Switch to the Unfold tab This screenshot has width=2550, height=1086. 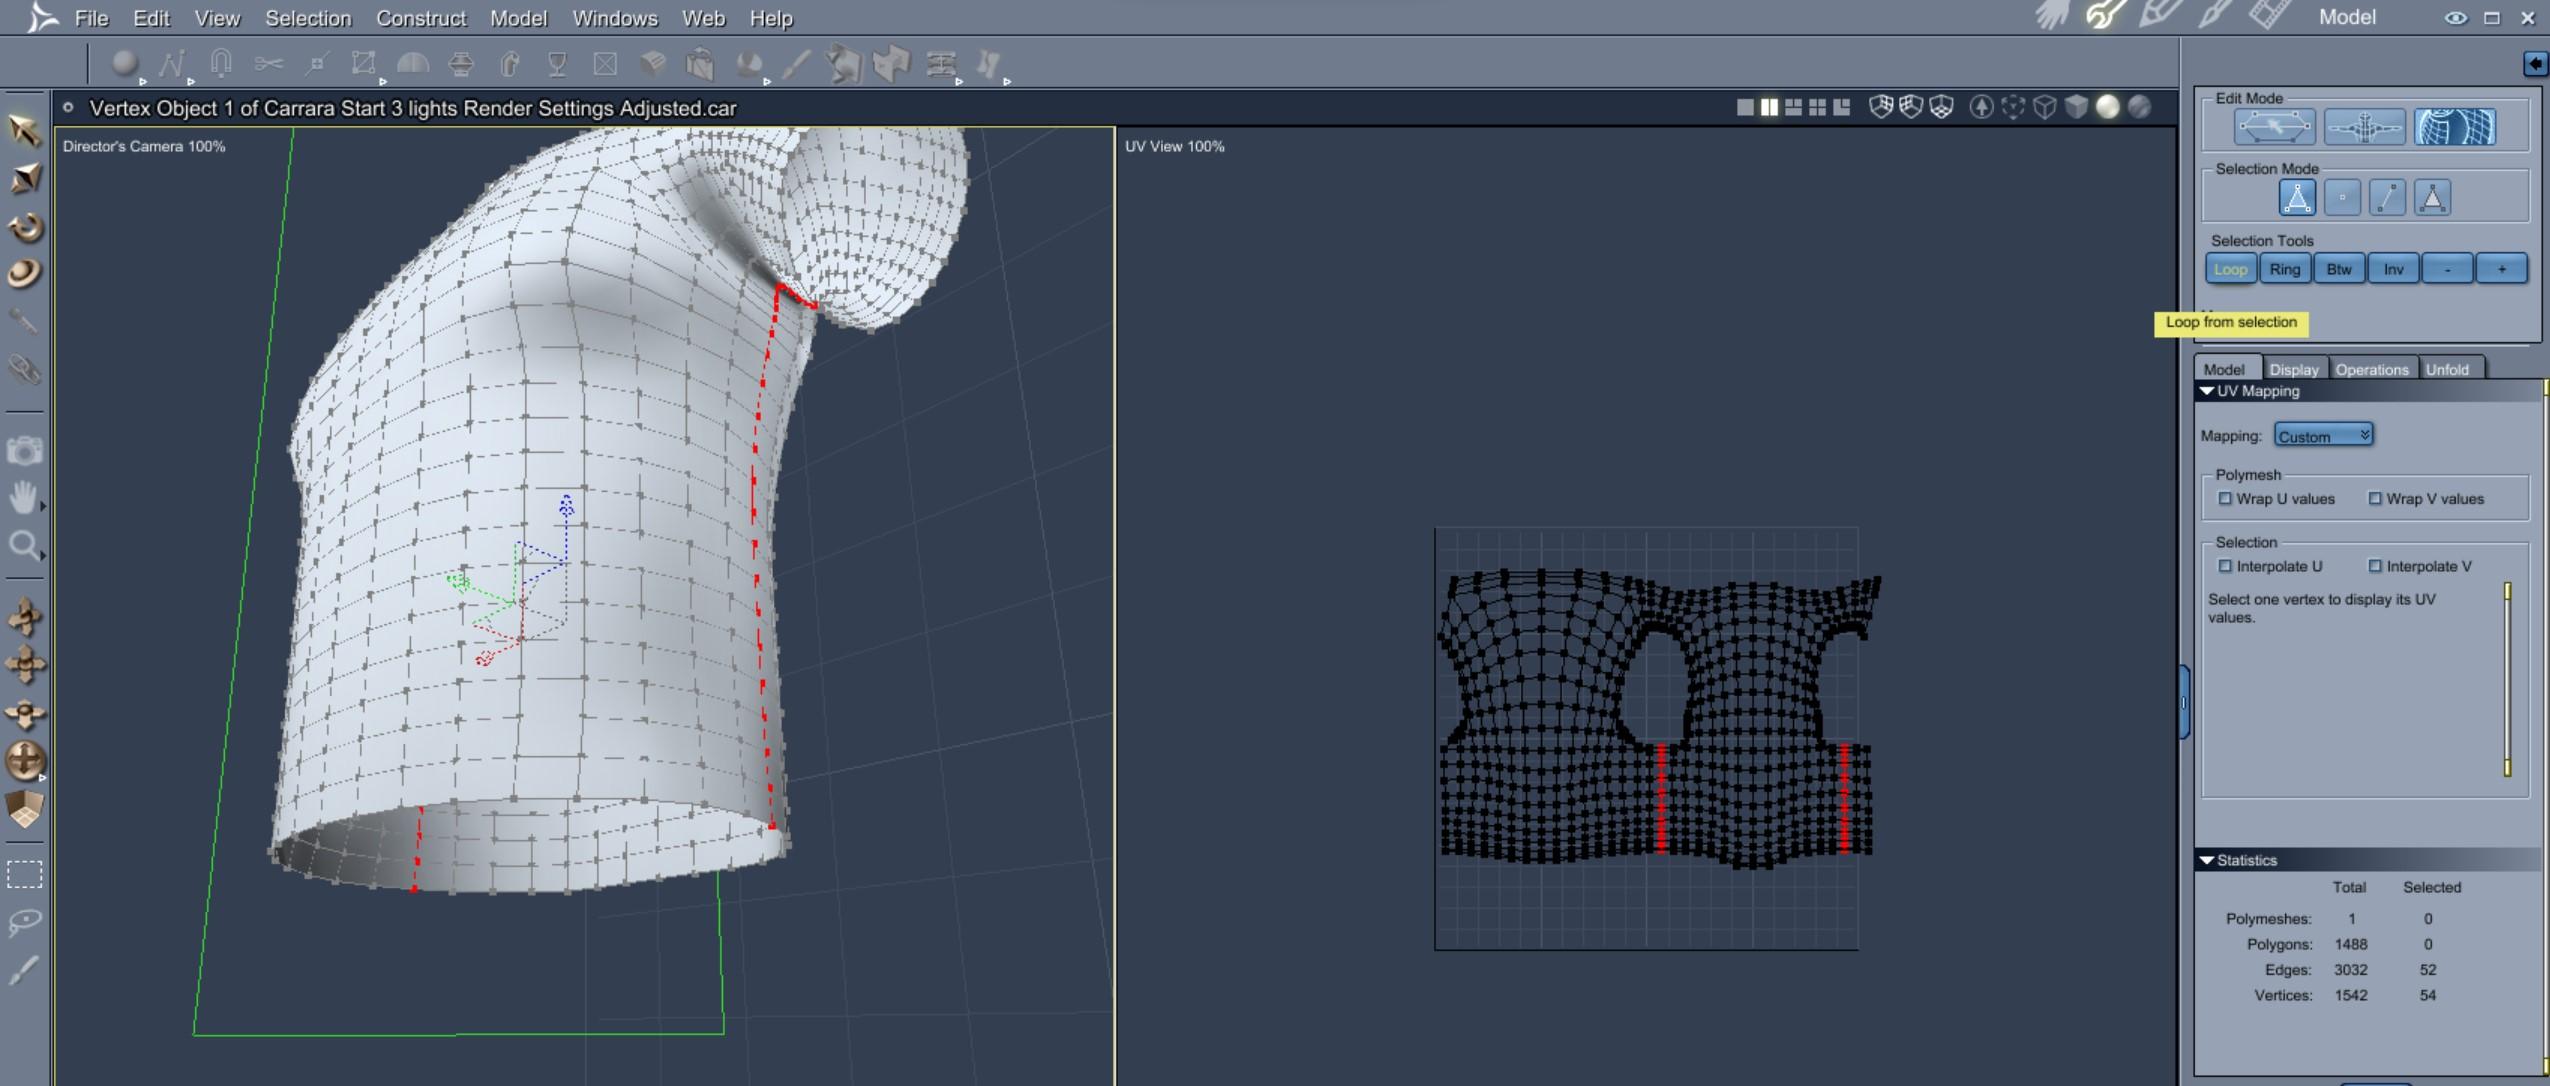[2446, 369]
